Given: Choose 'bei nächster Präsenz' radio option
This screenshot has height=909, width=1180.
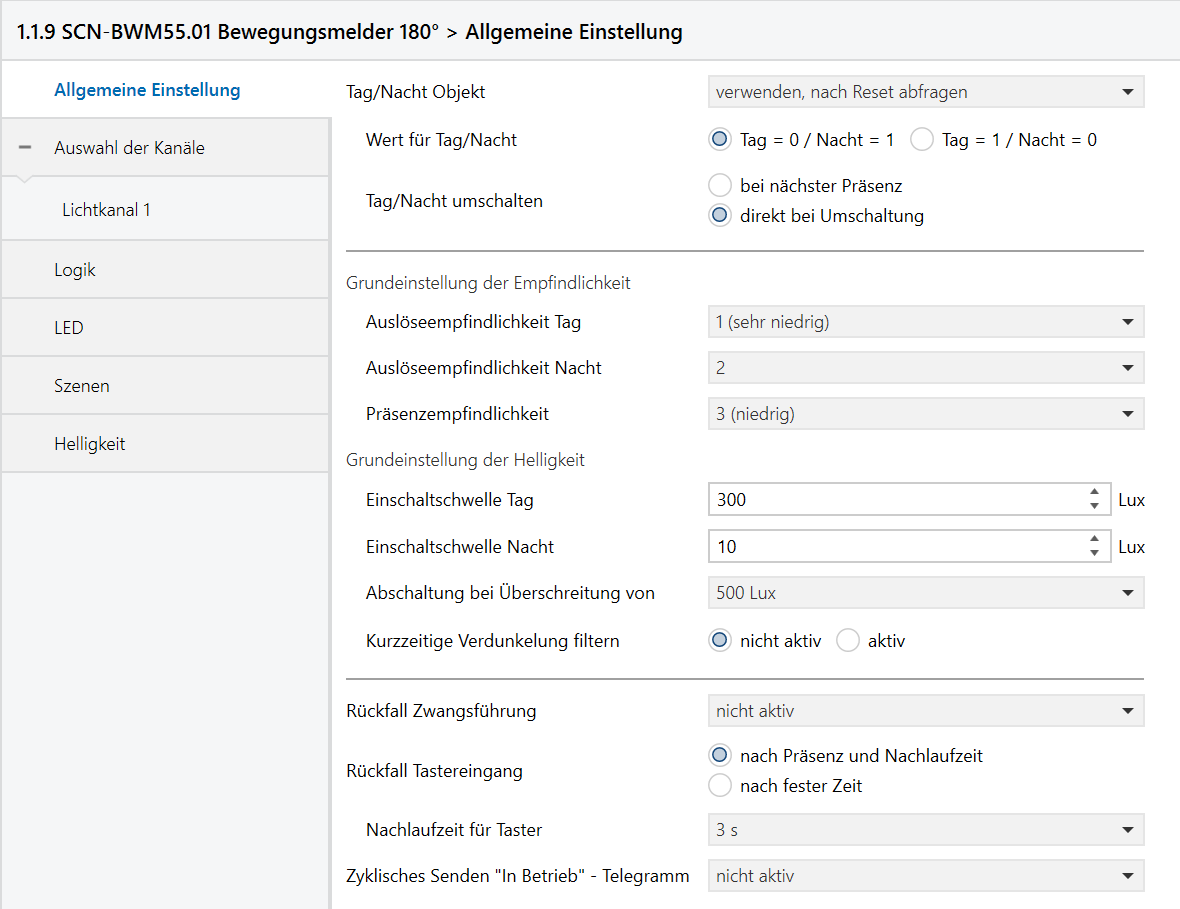Looking at the screenshot, I should coord(720,185).
